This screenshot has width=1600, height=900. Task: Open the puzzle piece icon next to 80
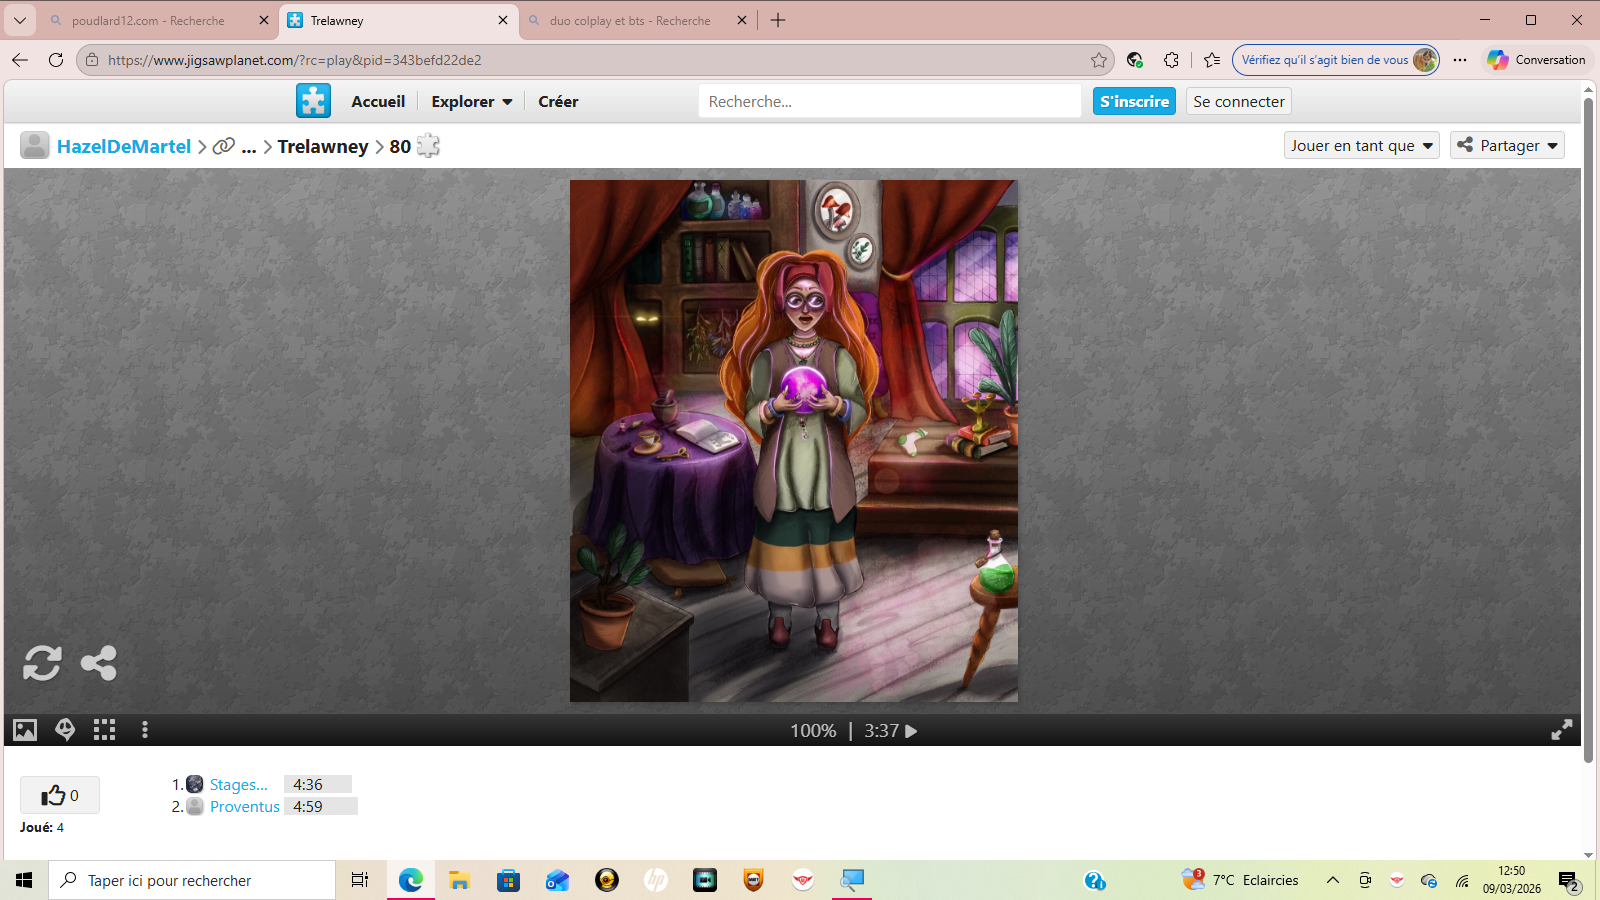tap(428, 146)
